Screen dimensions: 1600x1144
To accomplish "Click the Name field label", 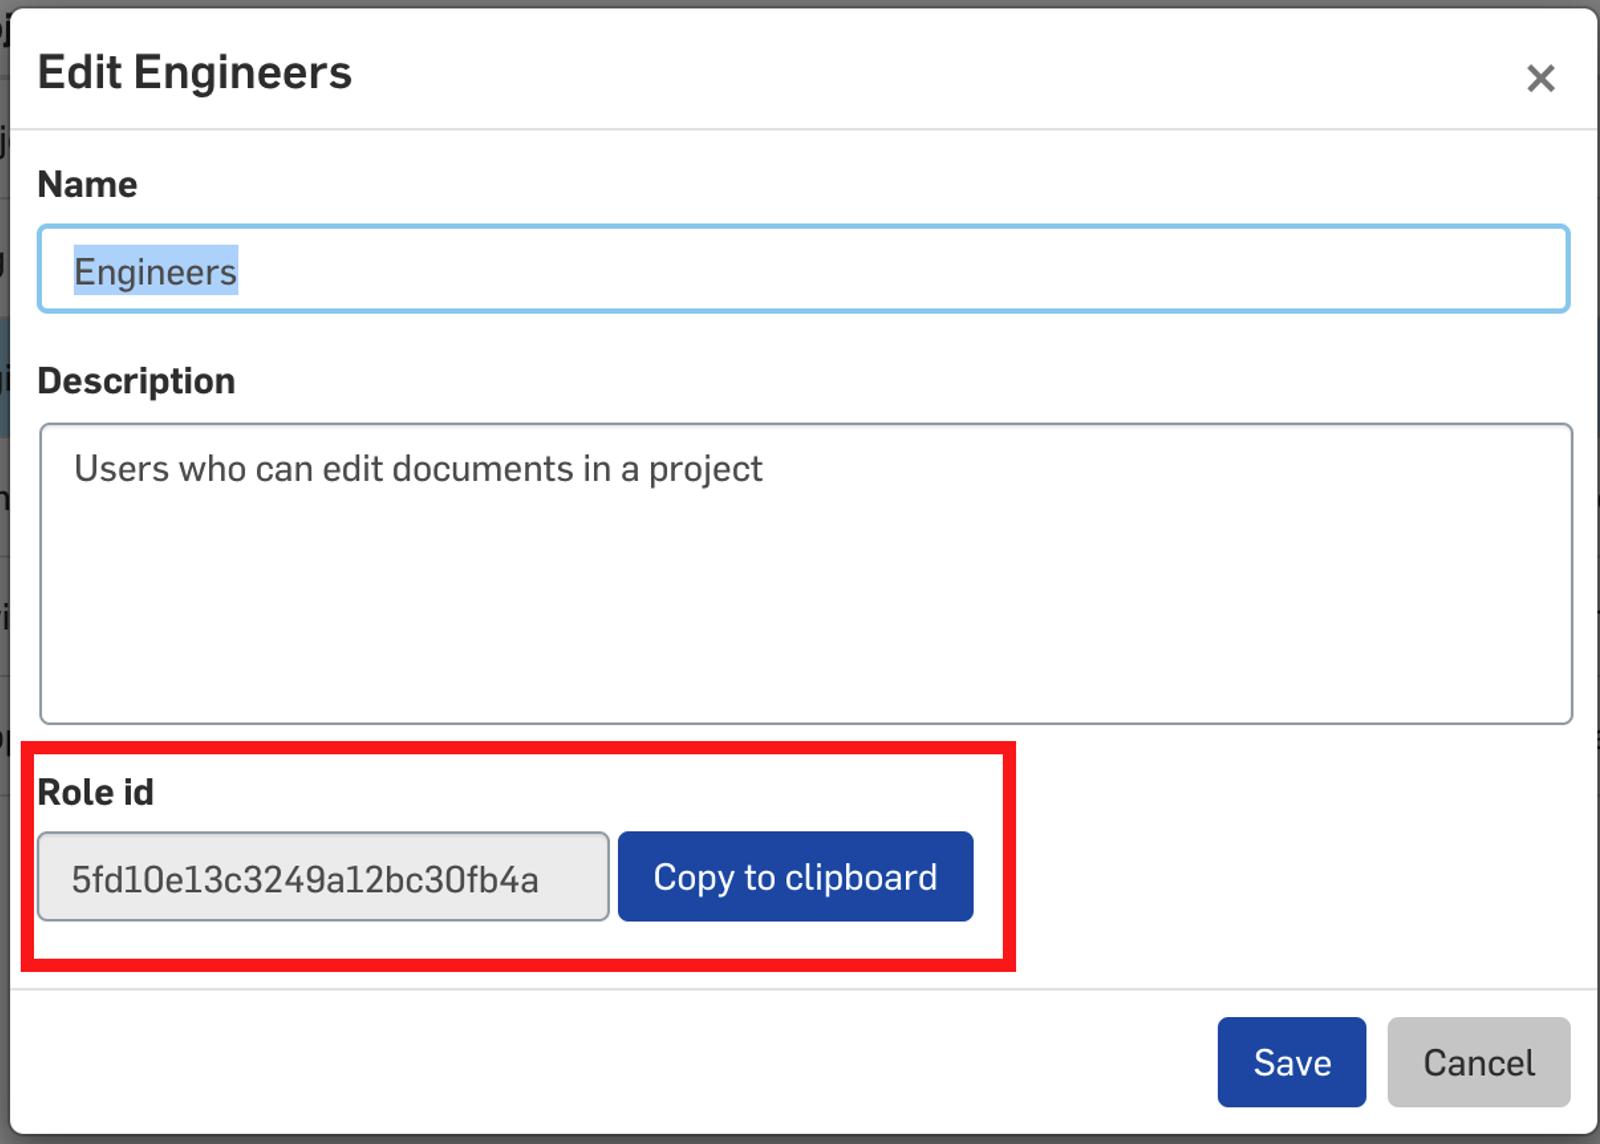I will coord(87,184).
